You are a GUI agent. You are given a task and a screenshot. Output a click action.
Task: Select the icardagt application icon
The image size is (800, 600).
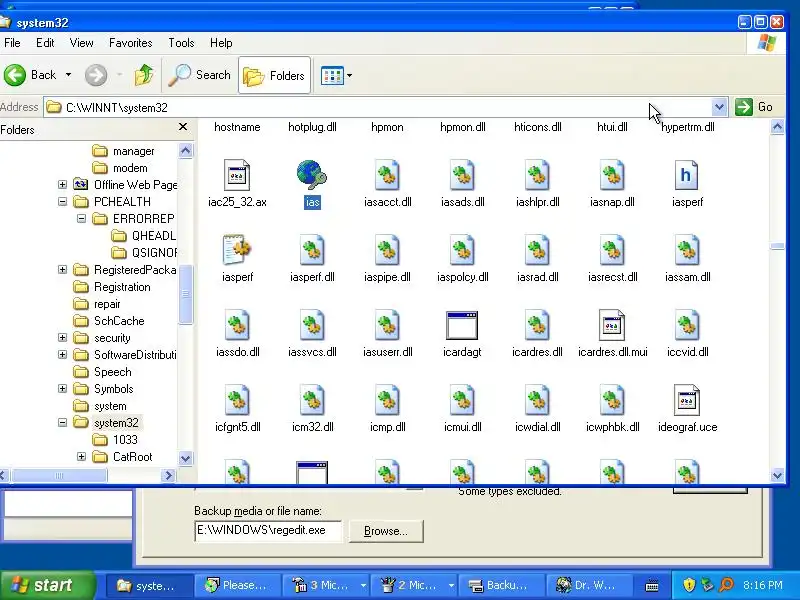point(462,325)
